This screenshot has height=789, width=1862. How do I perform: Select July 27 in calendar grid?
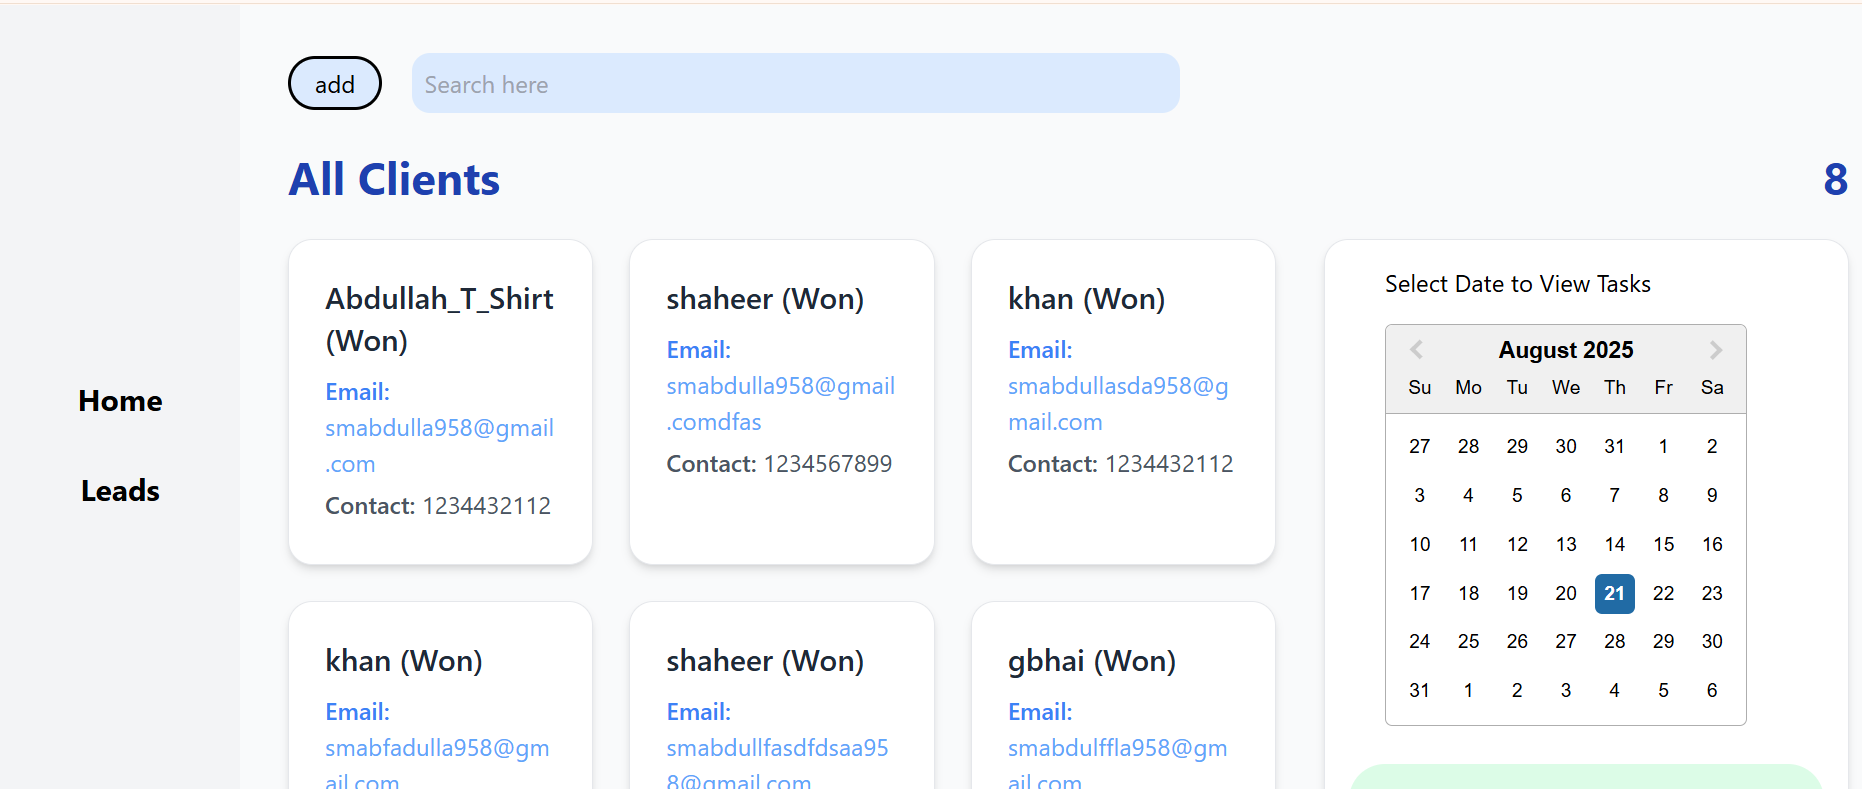pyautogui.click(x=1419, y=446)
